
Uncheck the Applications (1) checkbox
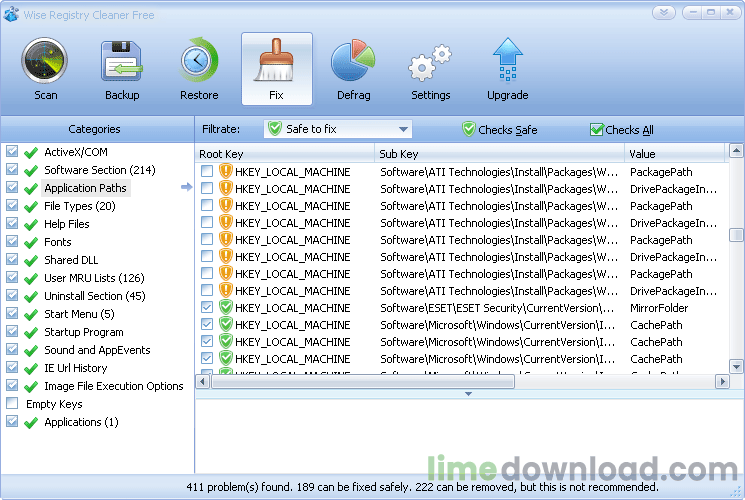12,421
